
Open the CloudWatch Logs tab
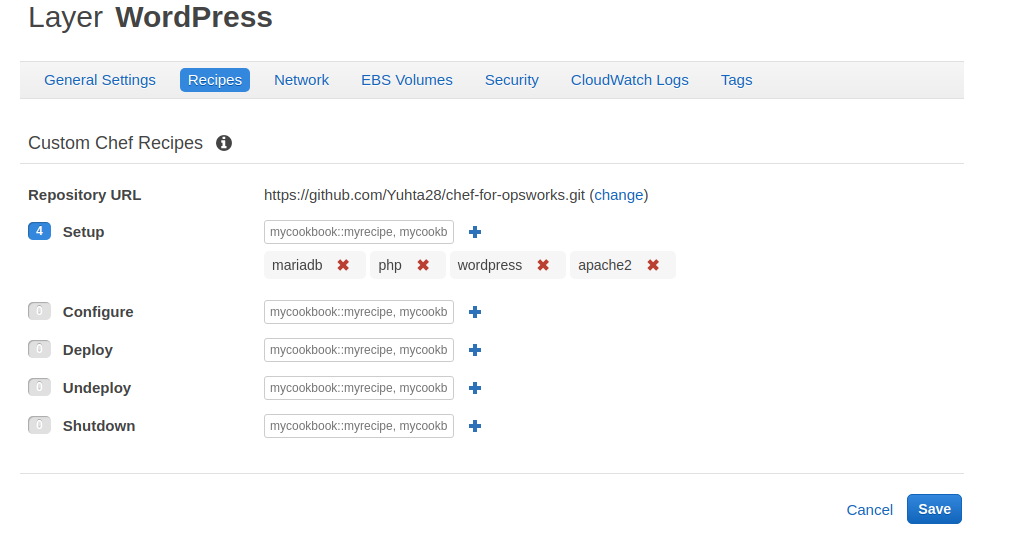click(x=630, y=80)
